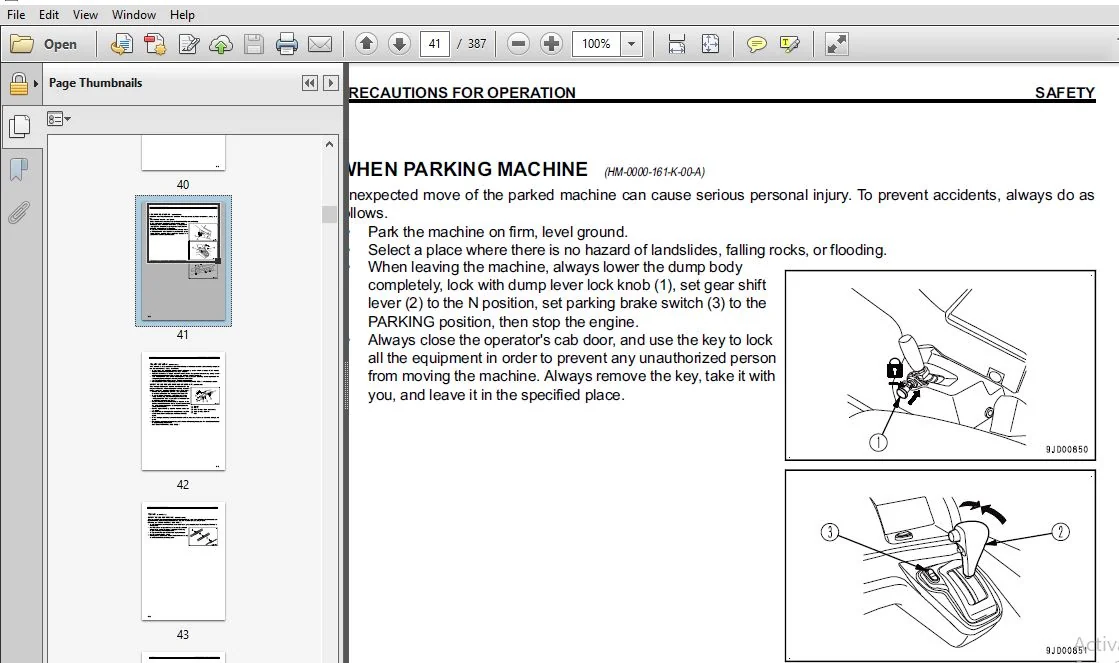Screen dimensions: 1119x663
Task: Click the cloud upload icon
Action: click(x=221, y=44)
